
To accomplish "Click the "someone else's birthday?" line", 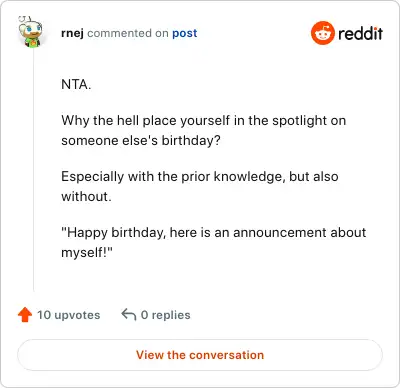I will (x=141, y=140).
